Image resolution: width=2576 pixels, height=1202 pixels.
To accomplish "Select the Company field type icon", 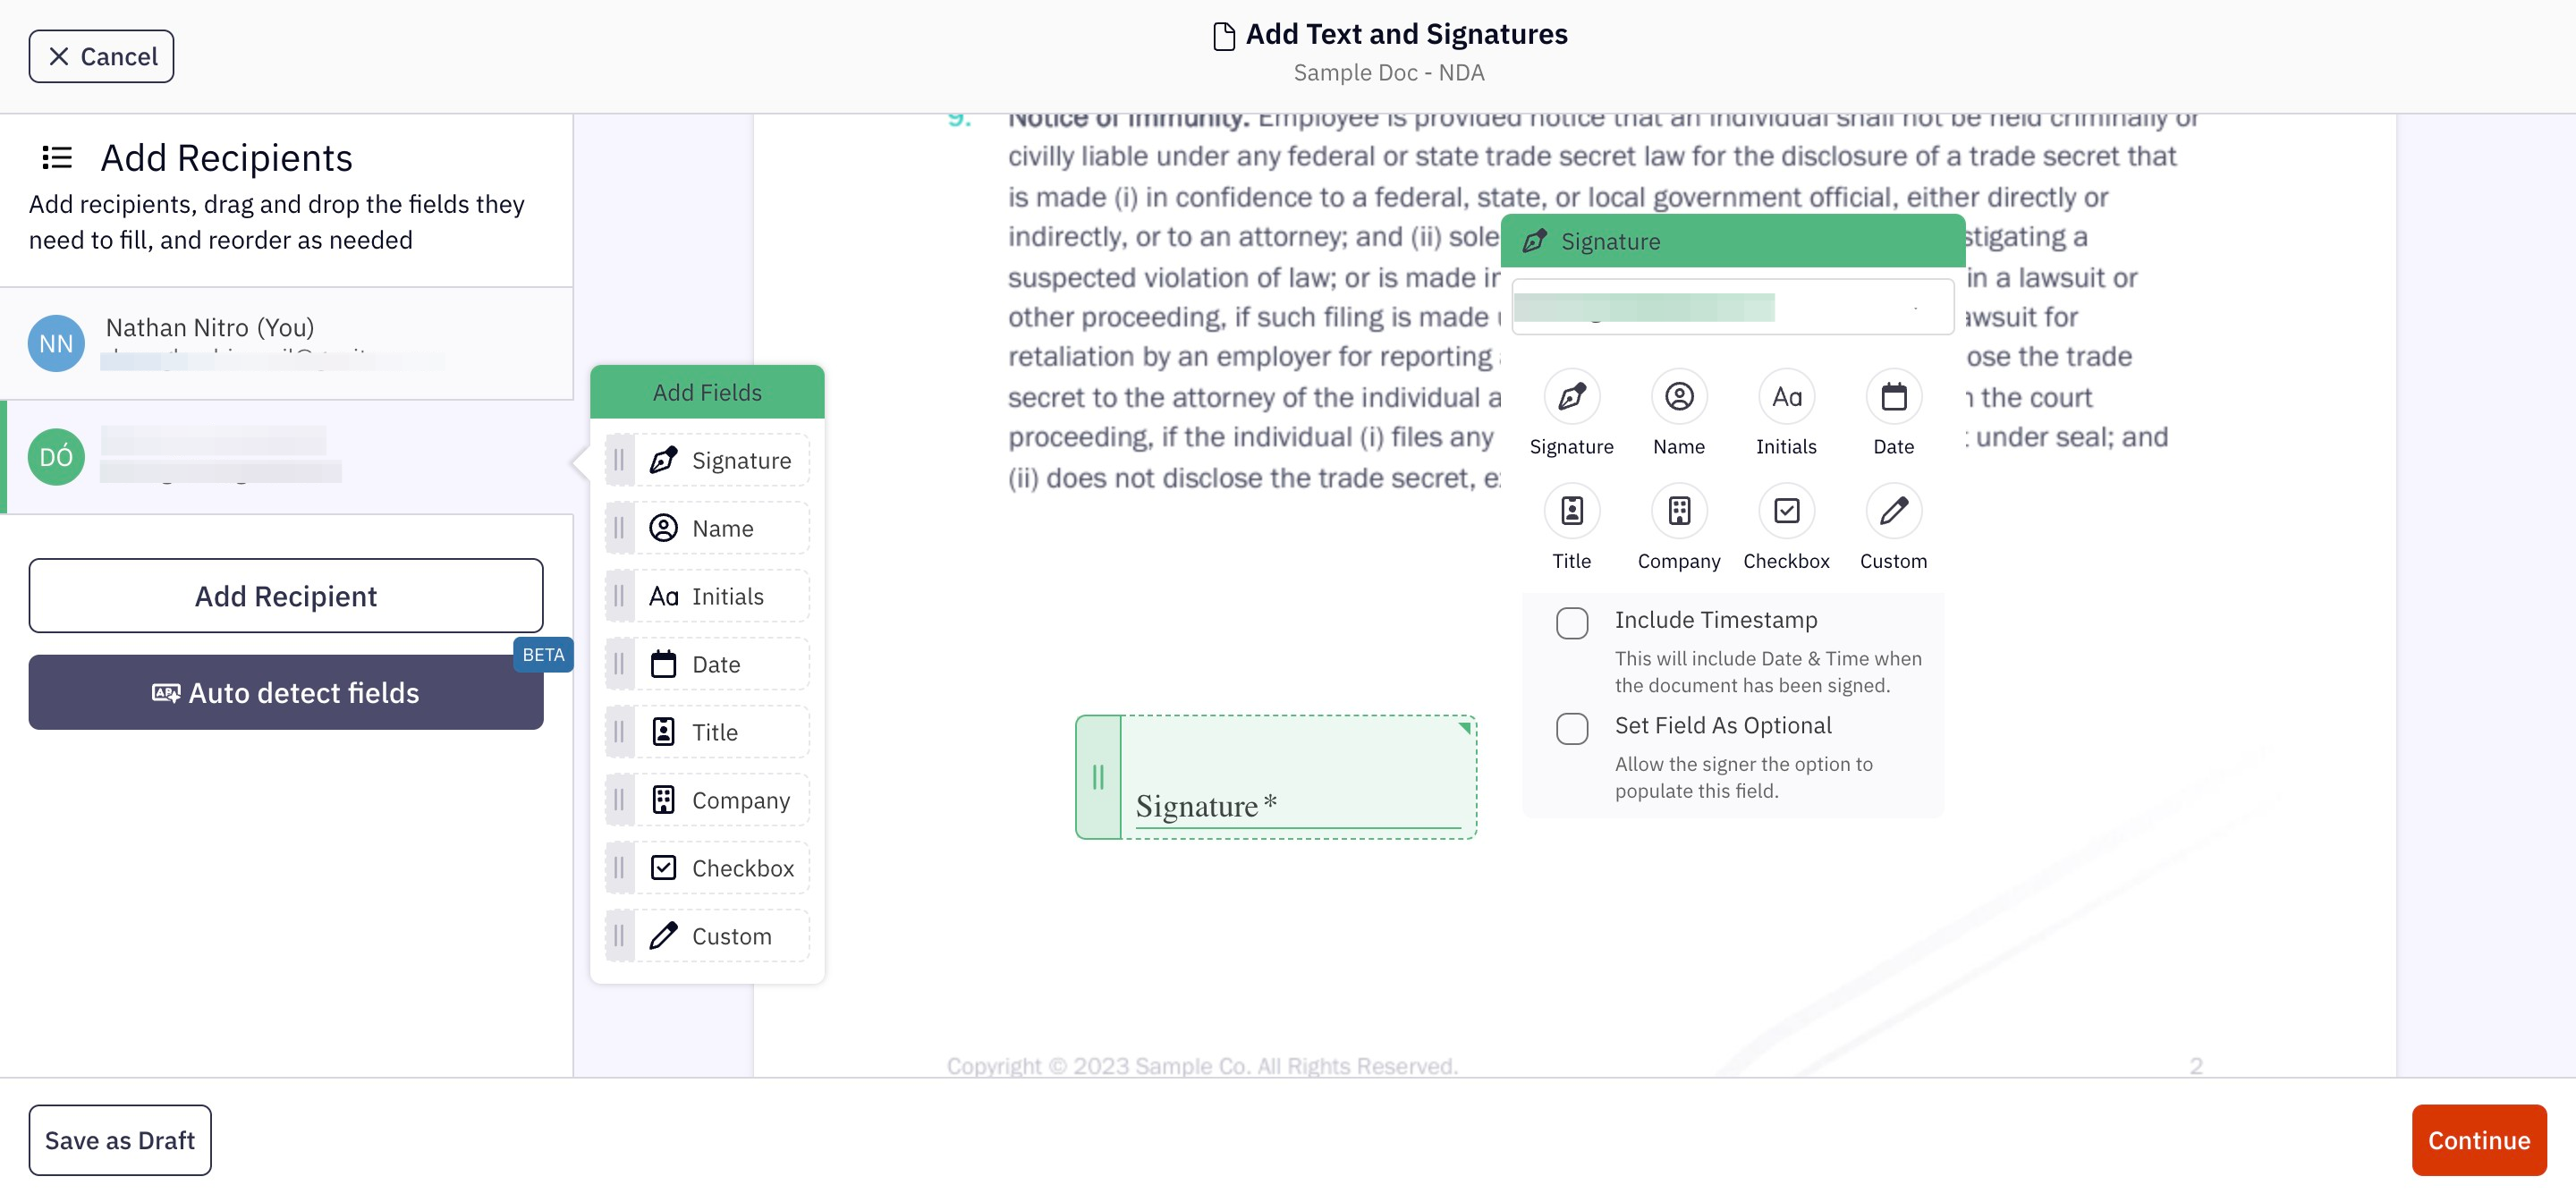I will pyautogui.click(x=1678, y=510).
